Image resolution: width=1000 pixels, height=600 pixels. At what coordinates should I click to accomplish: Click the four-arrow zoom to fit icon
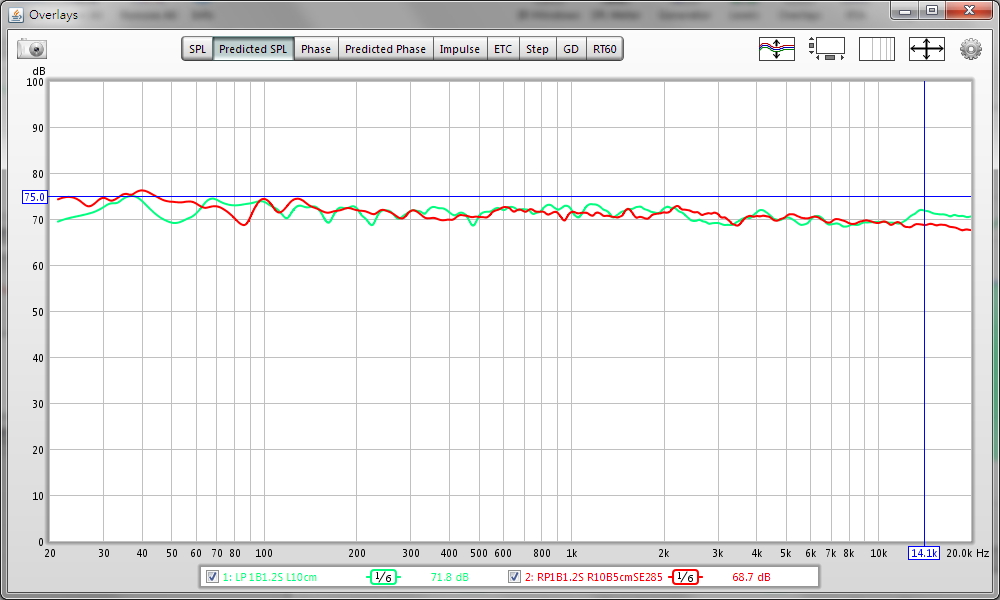point(926,49)
